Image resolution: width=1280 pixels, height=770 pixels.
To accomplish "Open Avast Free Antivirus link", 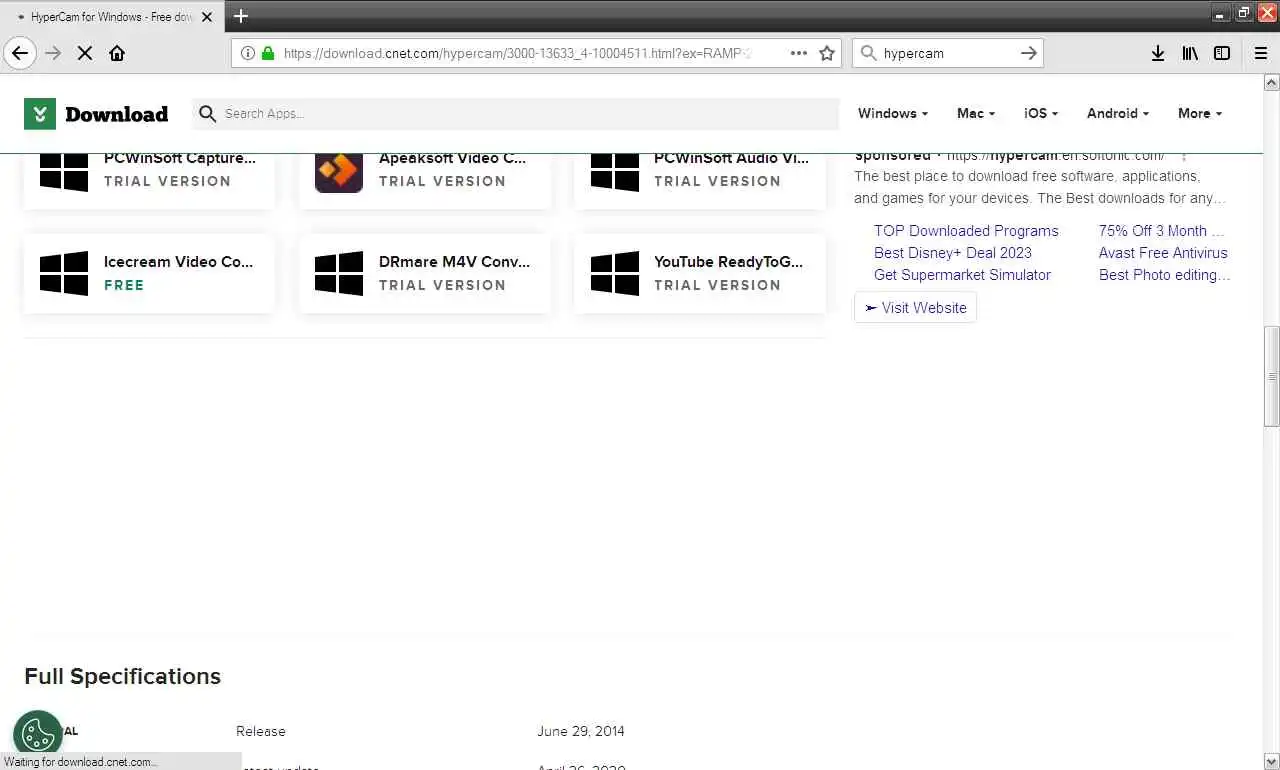I will click(1163, 253).
